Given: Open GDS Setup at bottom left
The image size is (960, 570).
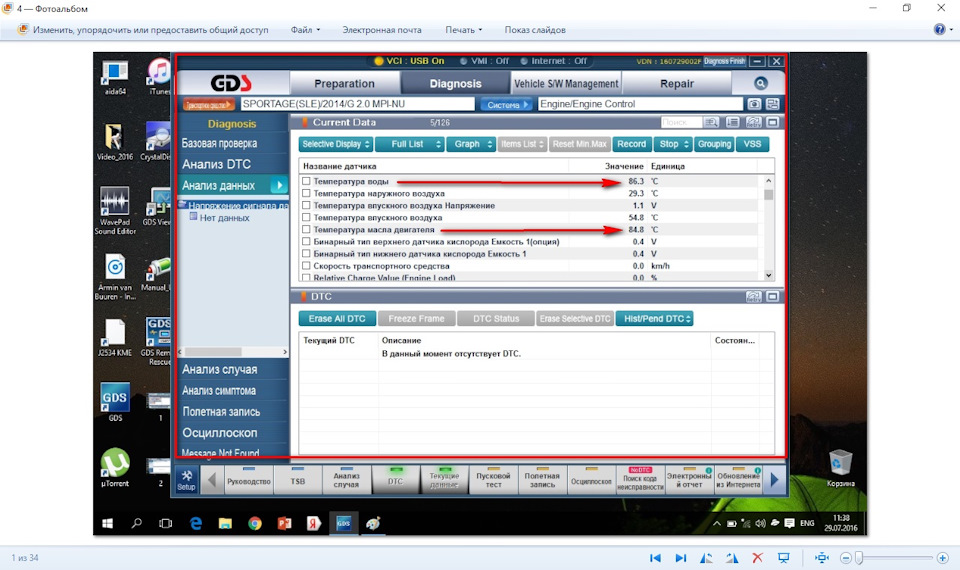Looking at the screenshot, I should (x=186, y=480).
